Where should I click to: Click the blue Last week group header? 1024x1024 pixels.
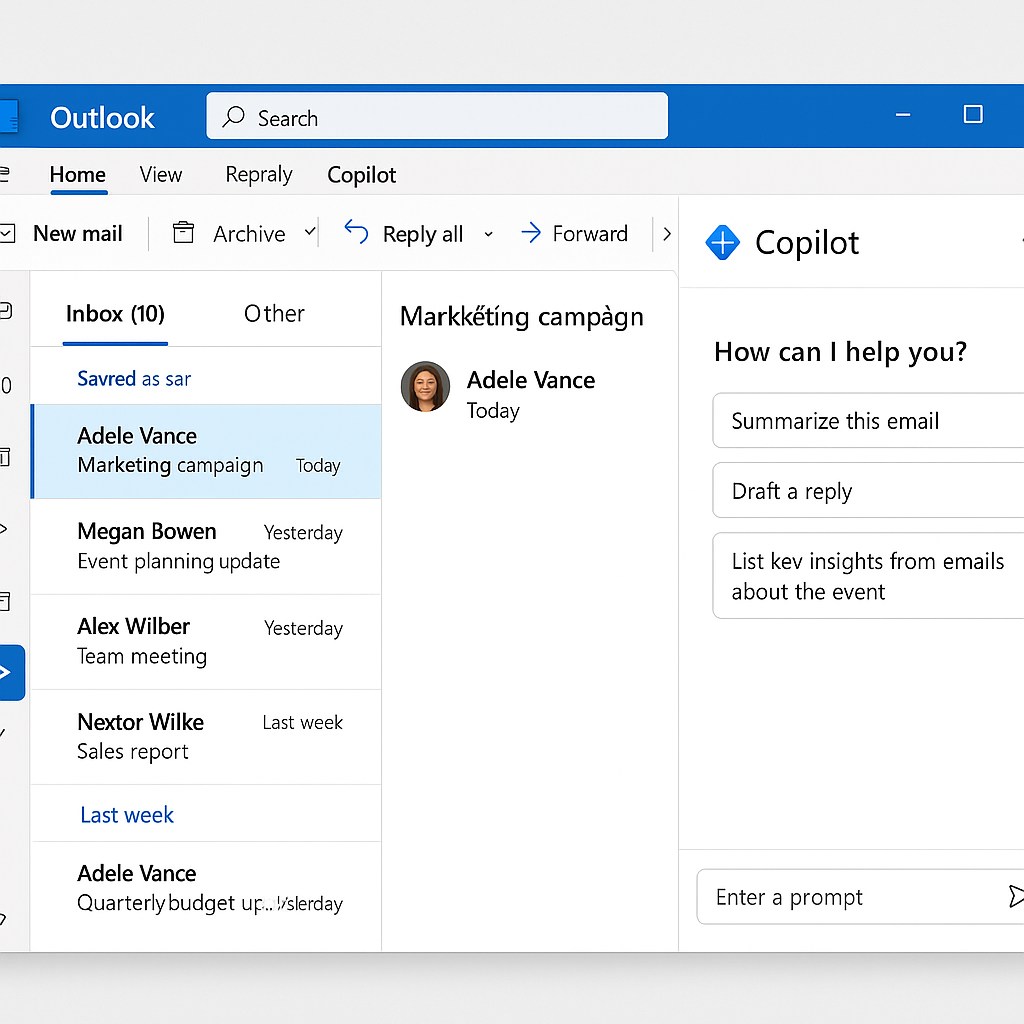(x=127, y=815)
